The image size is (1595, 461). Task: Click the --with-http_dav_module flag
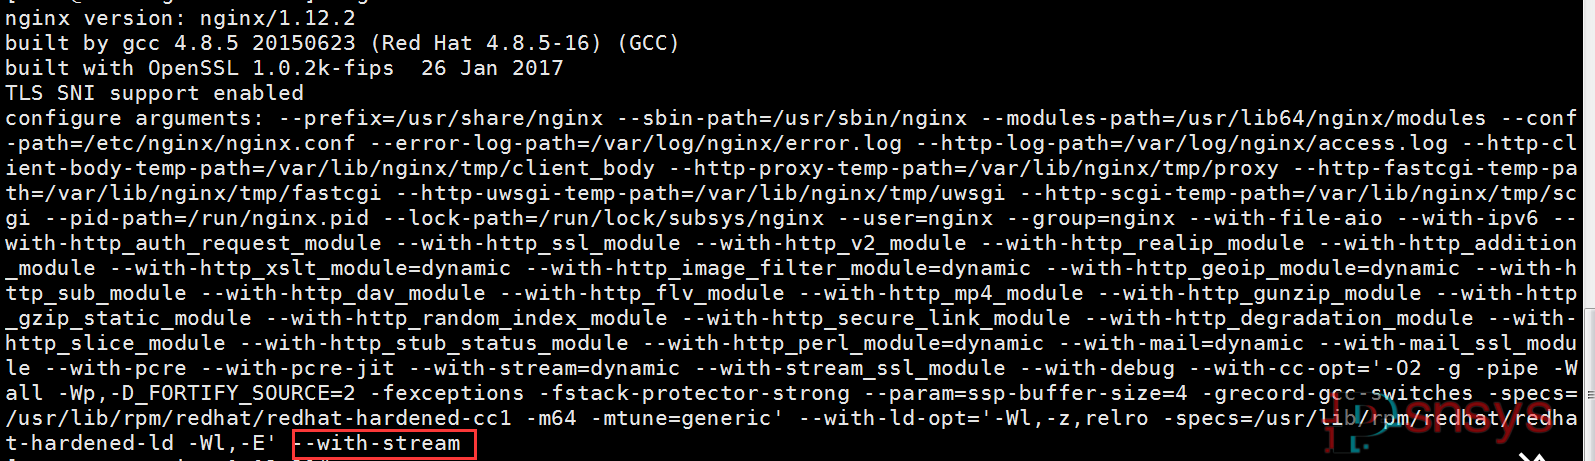(x=343, y=293)
